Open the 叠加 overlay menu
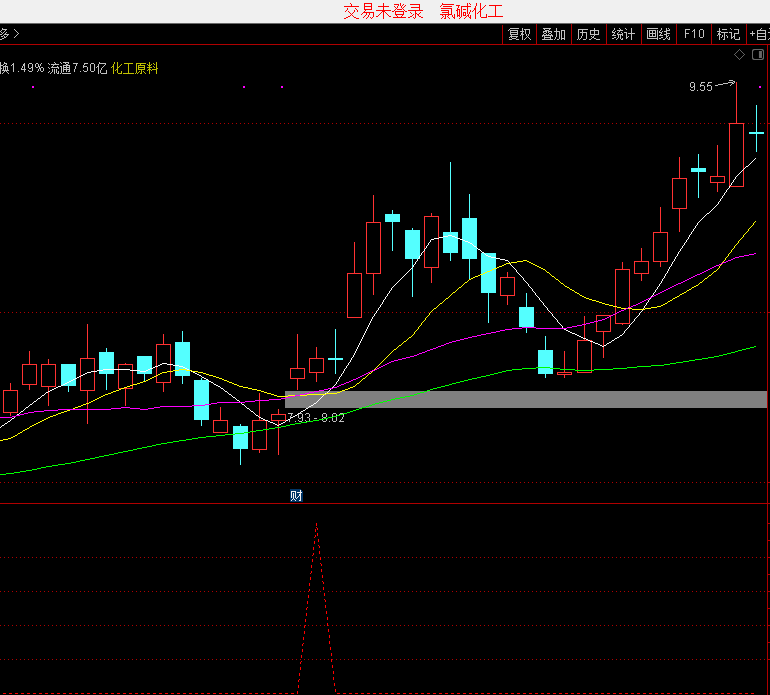The image size is (770, 695). 553,34
